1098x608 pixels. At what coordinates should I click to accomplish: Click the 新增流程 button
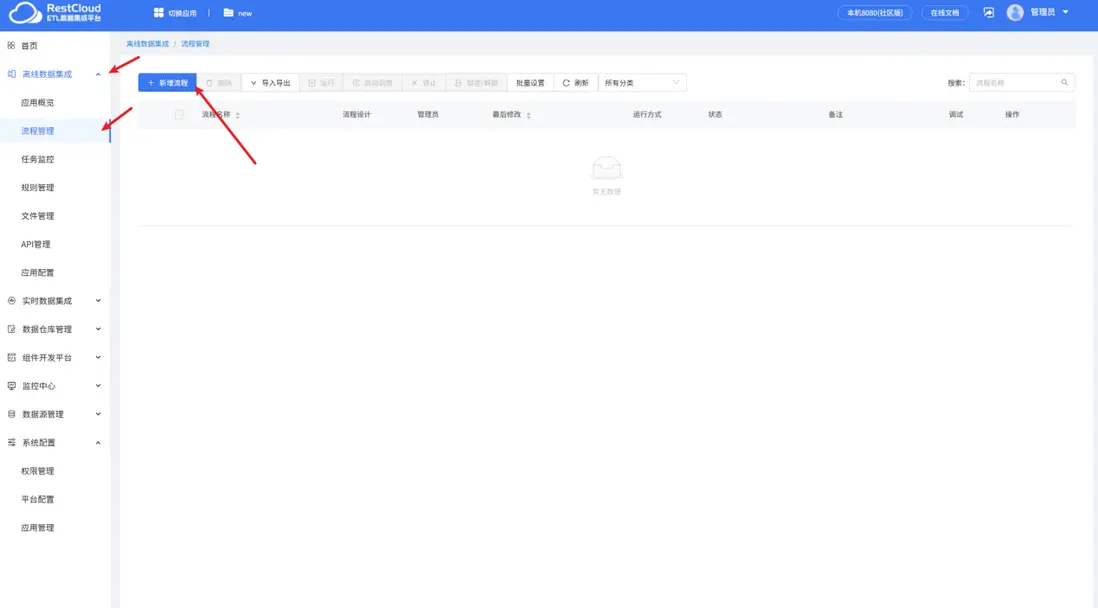click(168, 83)
